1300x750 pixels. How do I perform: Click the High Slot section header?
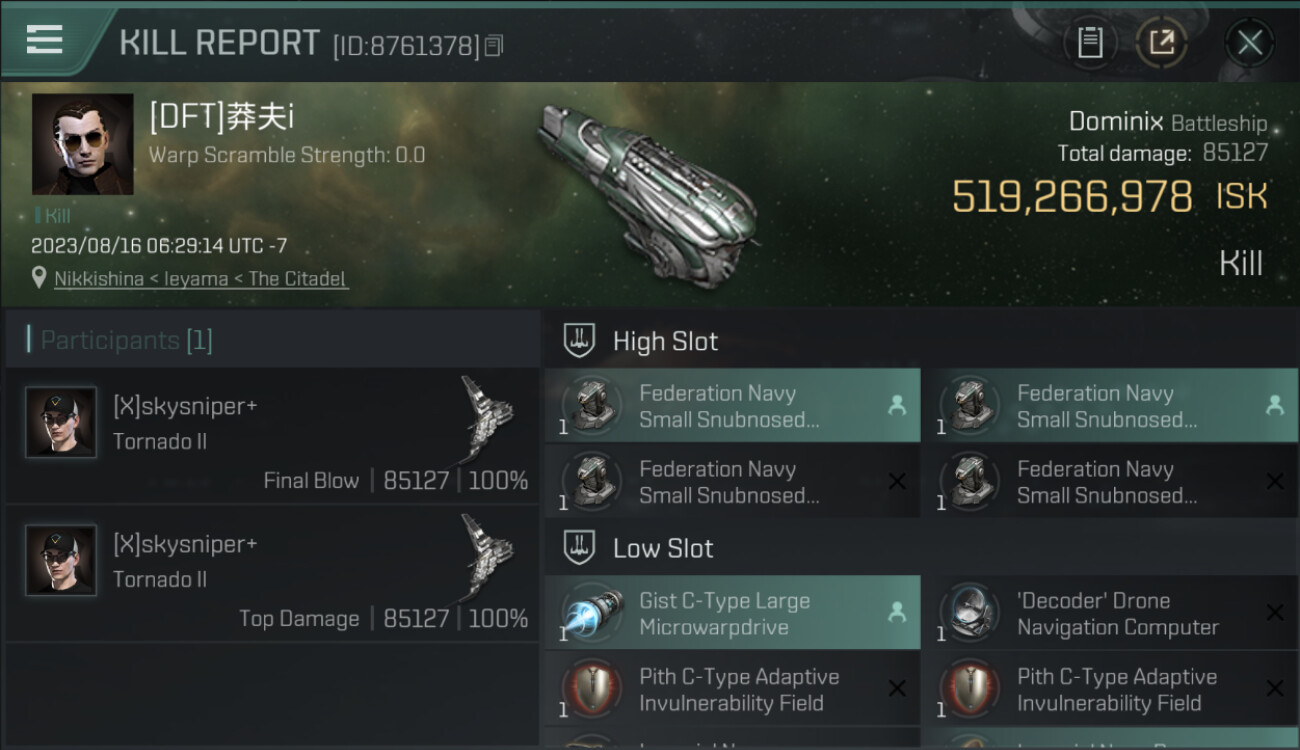pyautogui.click(x=665, y=341)
